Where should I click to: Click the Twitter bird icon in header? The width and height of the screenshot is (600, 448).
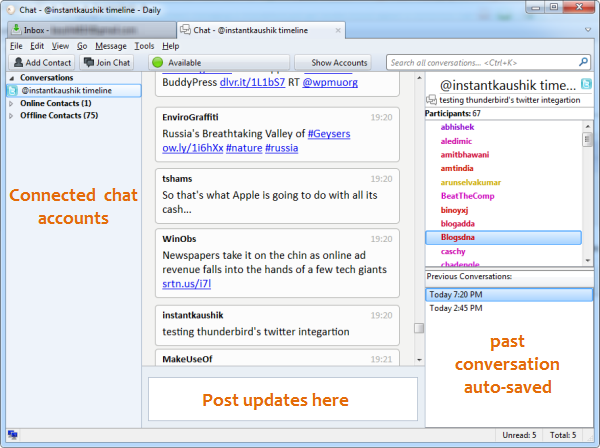[x=587, y=84]
